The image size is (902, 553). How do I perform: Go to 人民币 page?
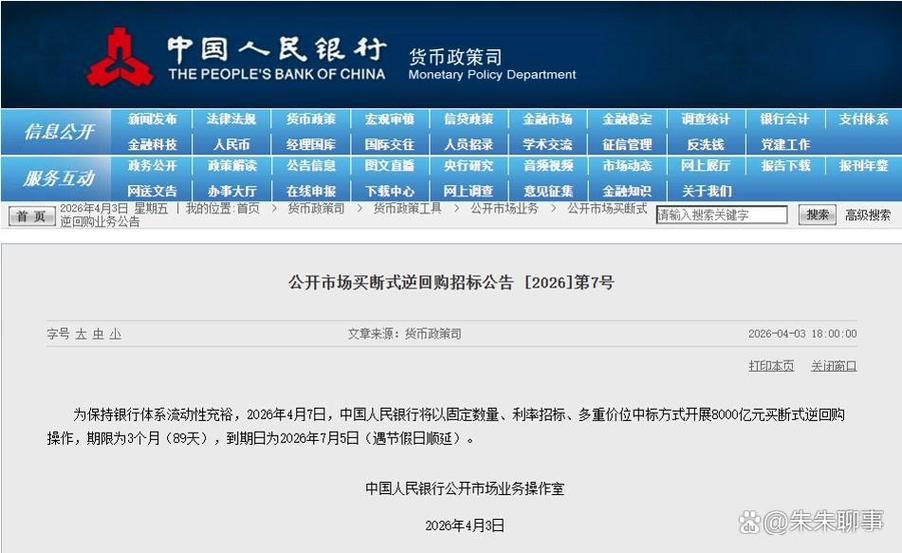click(231, 144)
